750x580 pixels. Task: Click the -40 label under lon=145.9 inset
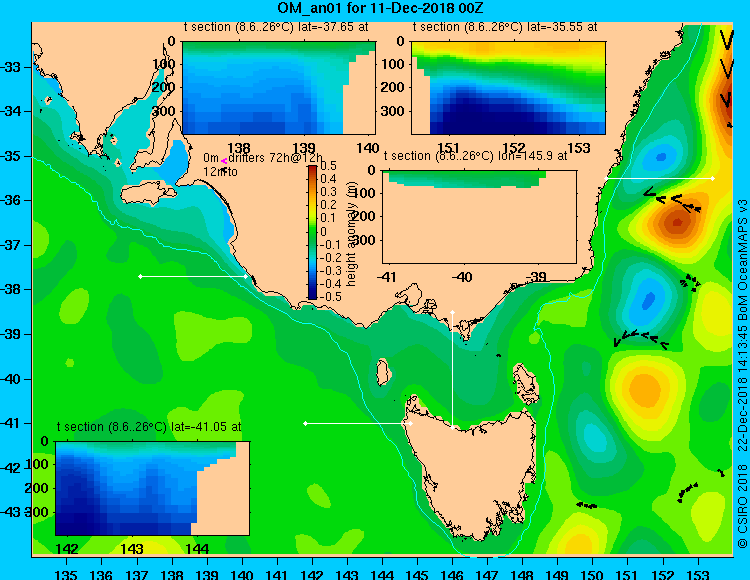coord(462,277)
